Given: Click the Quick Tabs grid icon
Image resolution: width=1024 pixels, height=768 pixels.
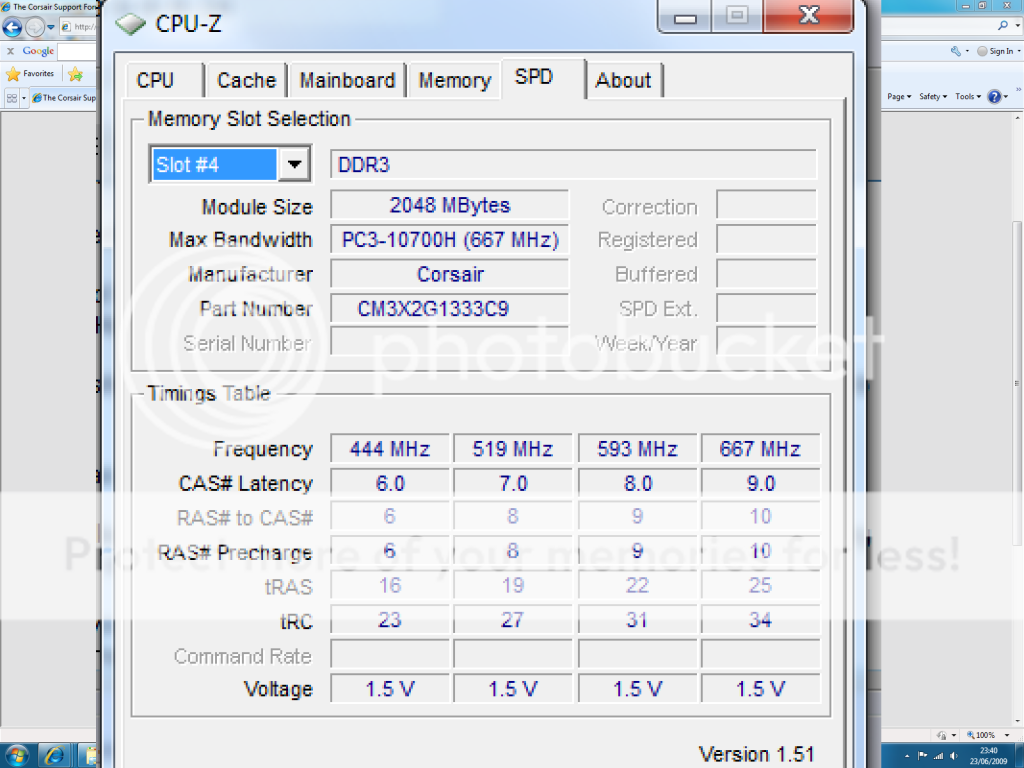Looking at the screenshot, I should pos(11,98).
